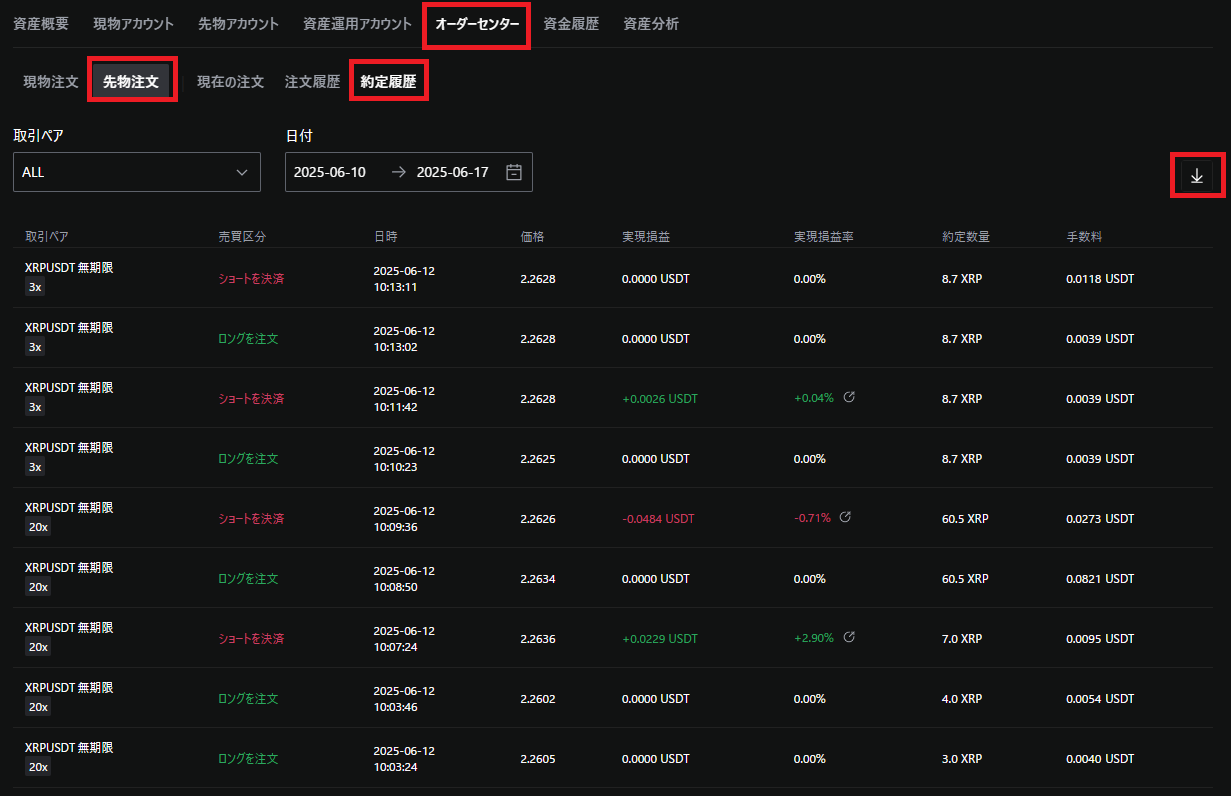
Task: Open the 資産運用アカウント tab
Action: point(357,24)
